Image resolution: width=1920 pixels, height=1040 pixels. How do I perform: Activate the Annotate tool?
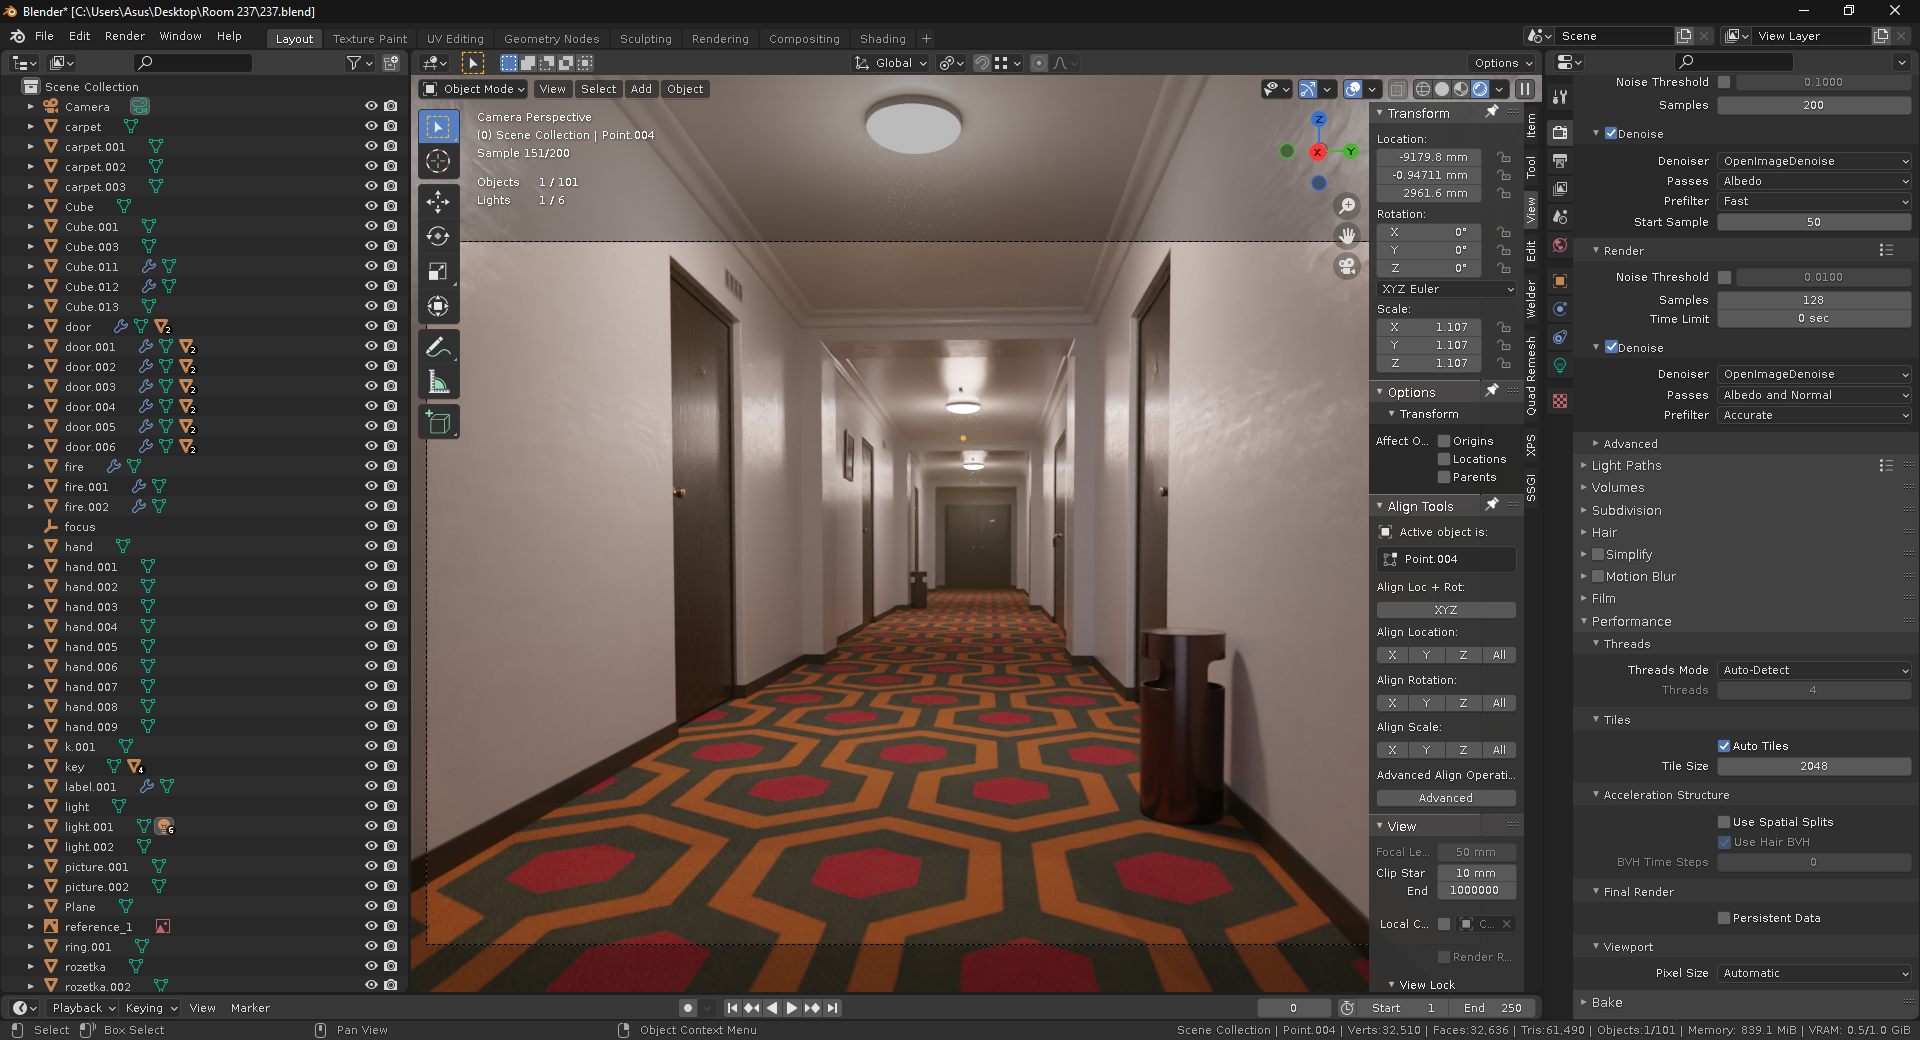(x=438, y=348)
